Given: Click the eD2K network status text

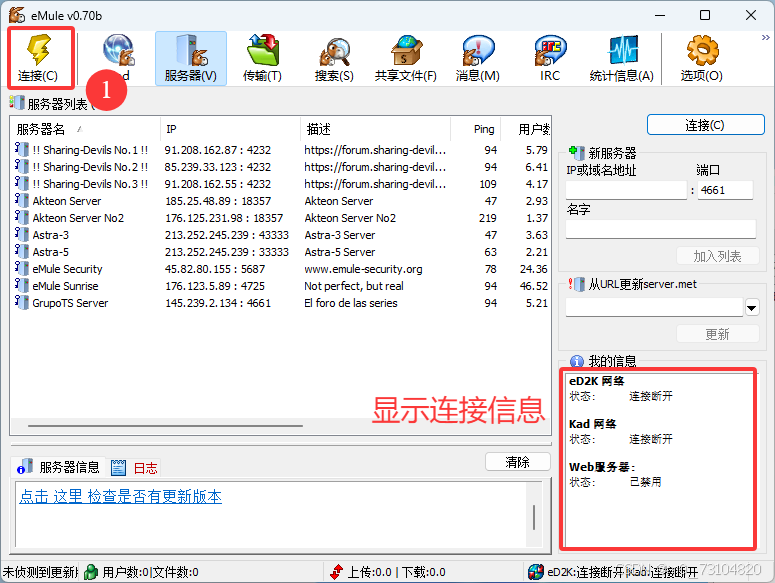Looking at the screenshot, I should click(650, 396).
